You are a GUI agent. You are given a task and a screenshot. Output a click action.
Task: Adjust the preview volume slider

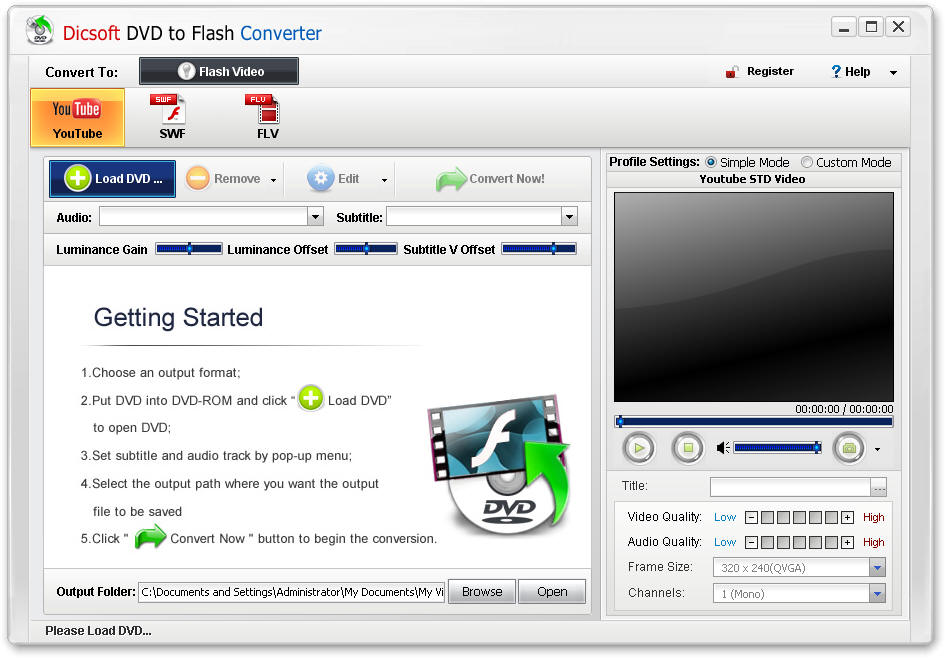coord(777,447)
